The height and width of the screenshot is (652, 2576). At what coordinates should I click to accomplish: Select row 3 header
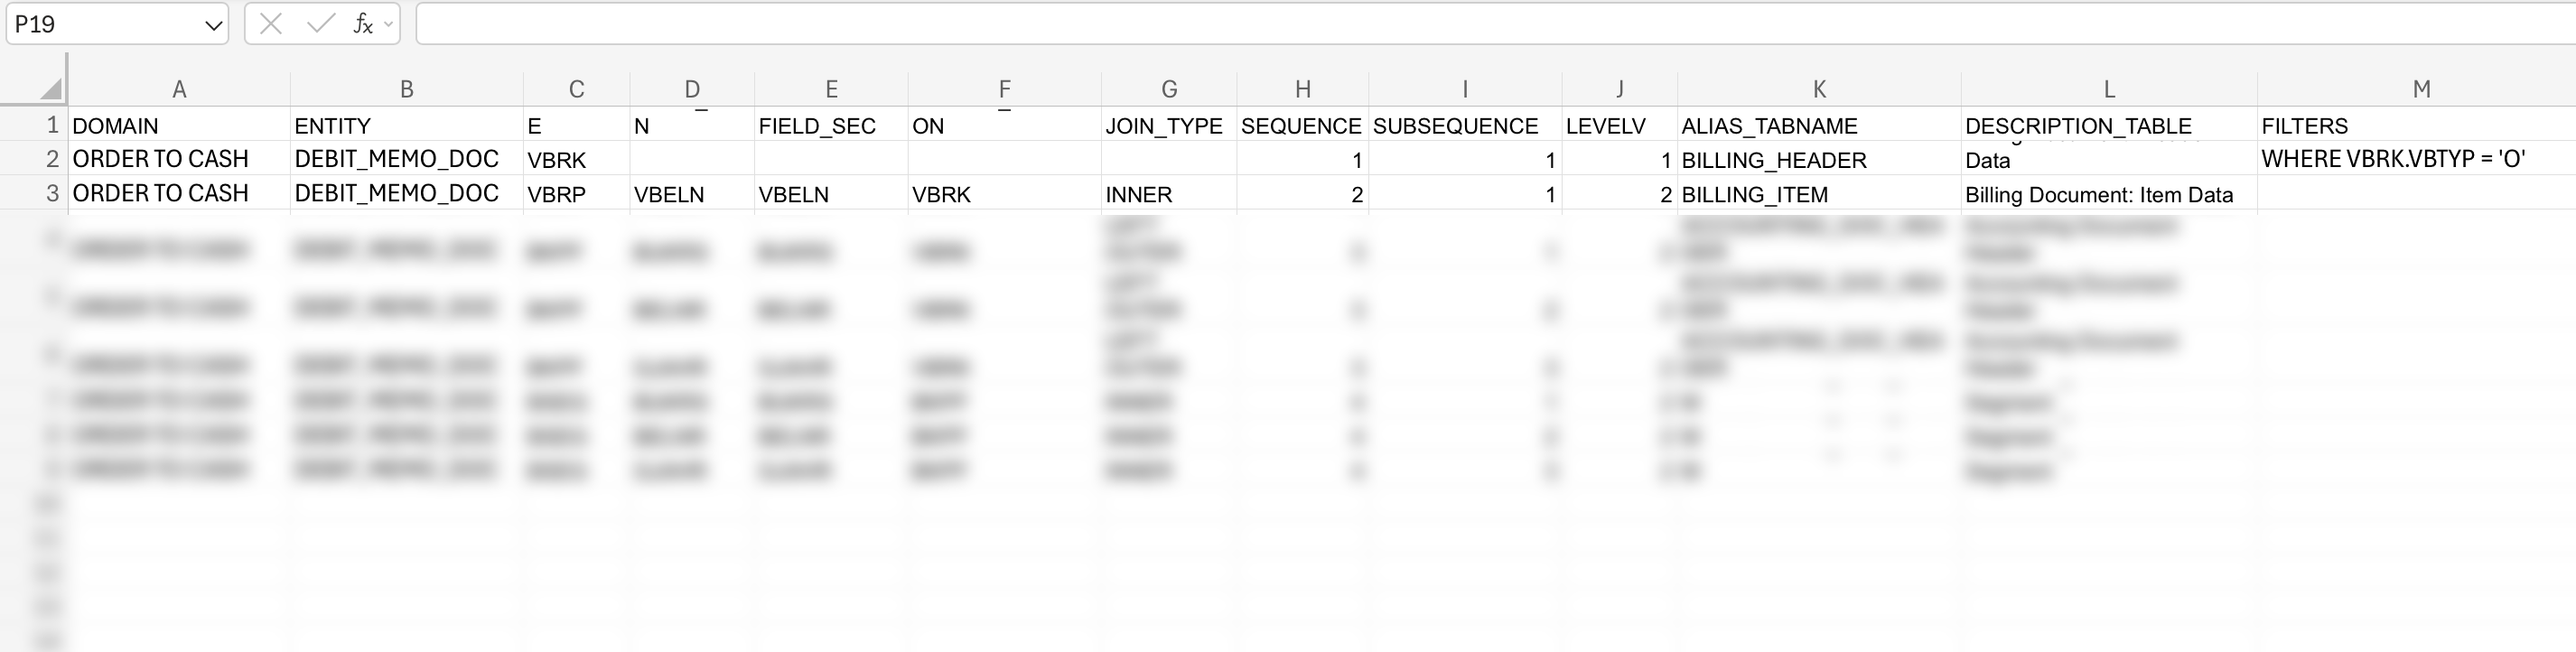(52, 193)
